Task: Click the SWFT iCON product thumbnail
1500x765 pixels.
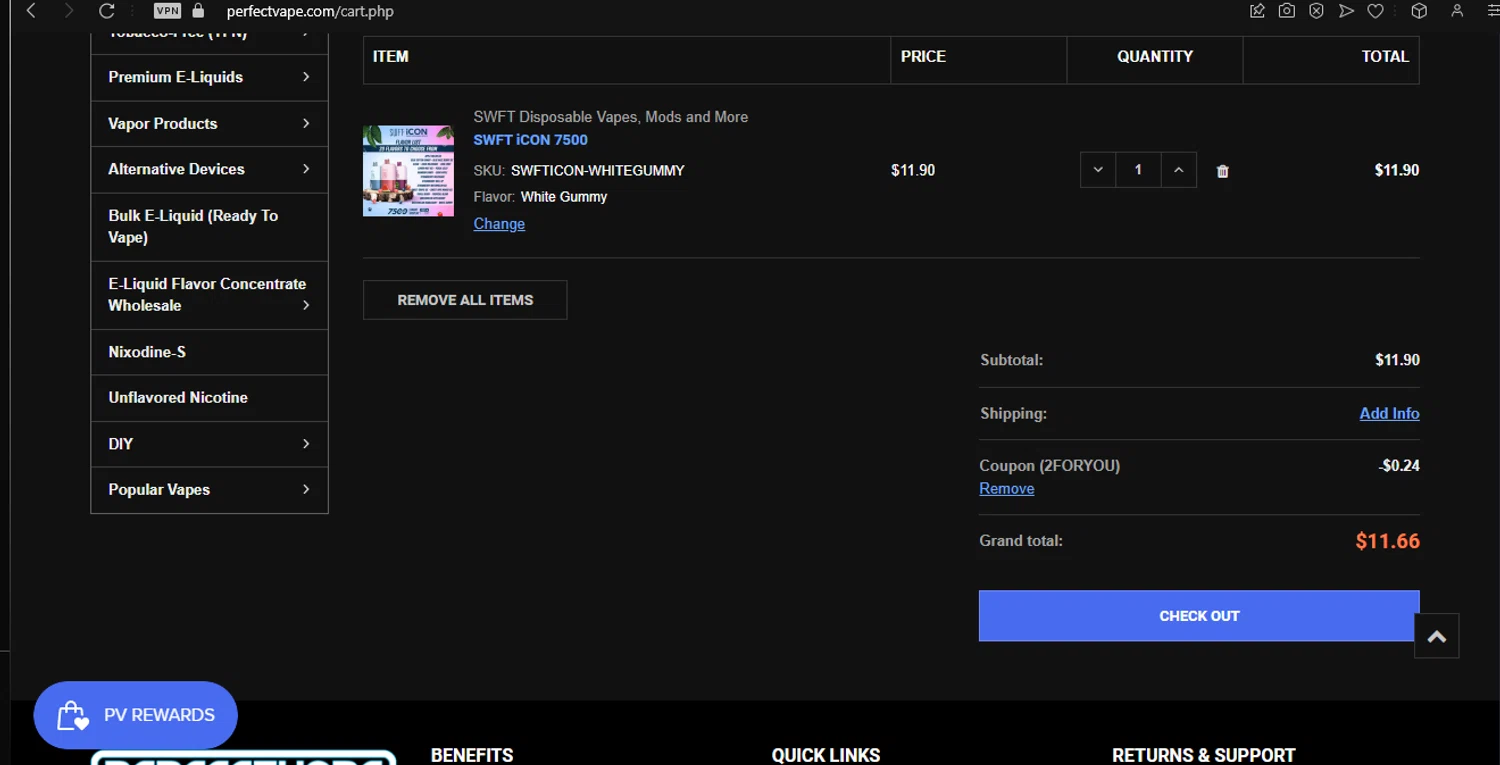Action: coord(408,170)
